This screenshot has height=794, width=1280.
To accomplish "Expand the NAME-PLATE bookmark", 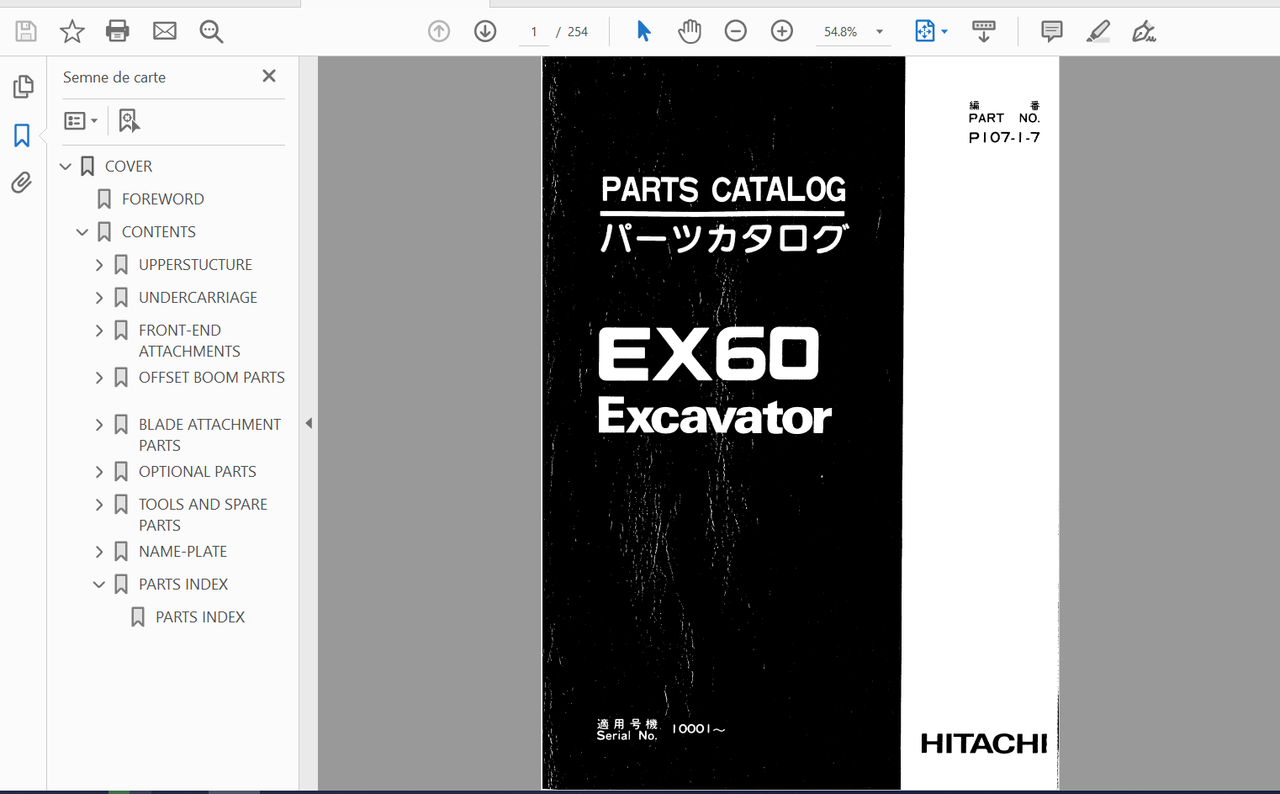I will click(x=99, y=552).
